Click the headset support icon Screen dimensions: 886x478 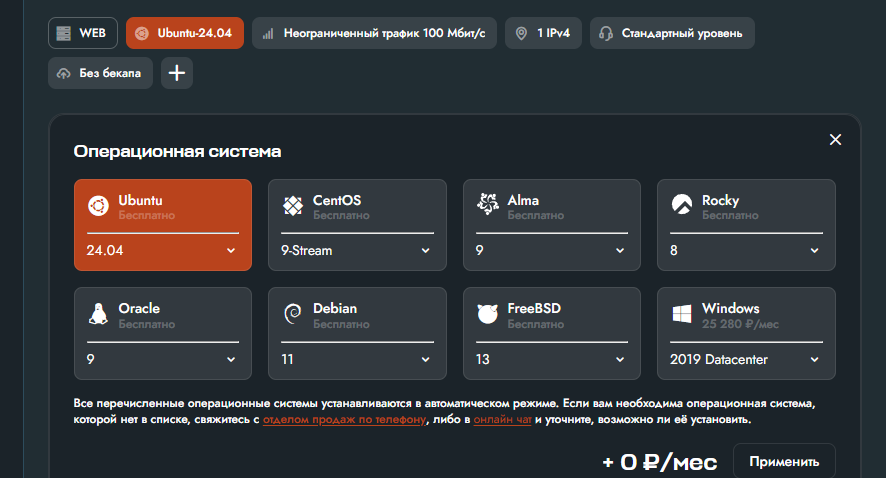pyautogui.click(x=606, y=33)
